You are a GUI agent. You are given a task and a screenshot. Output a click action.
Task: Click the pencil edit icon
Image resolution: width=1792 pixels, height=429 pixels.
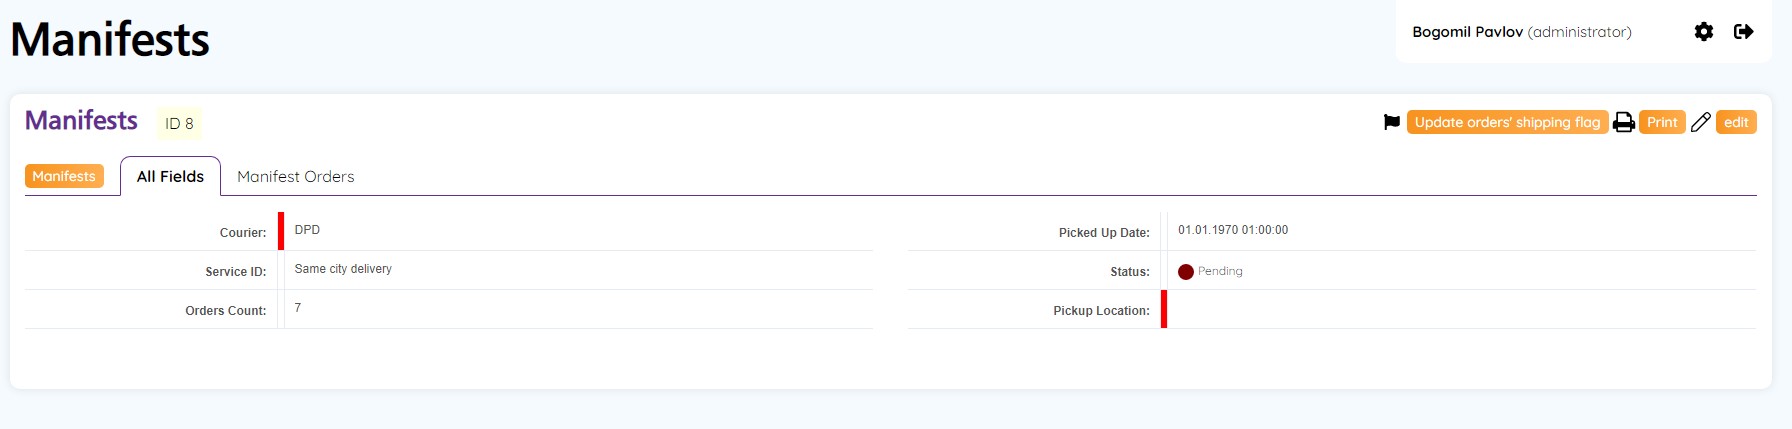pyautogui.click(x=1700, y=122)
